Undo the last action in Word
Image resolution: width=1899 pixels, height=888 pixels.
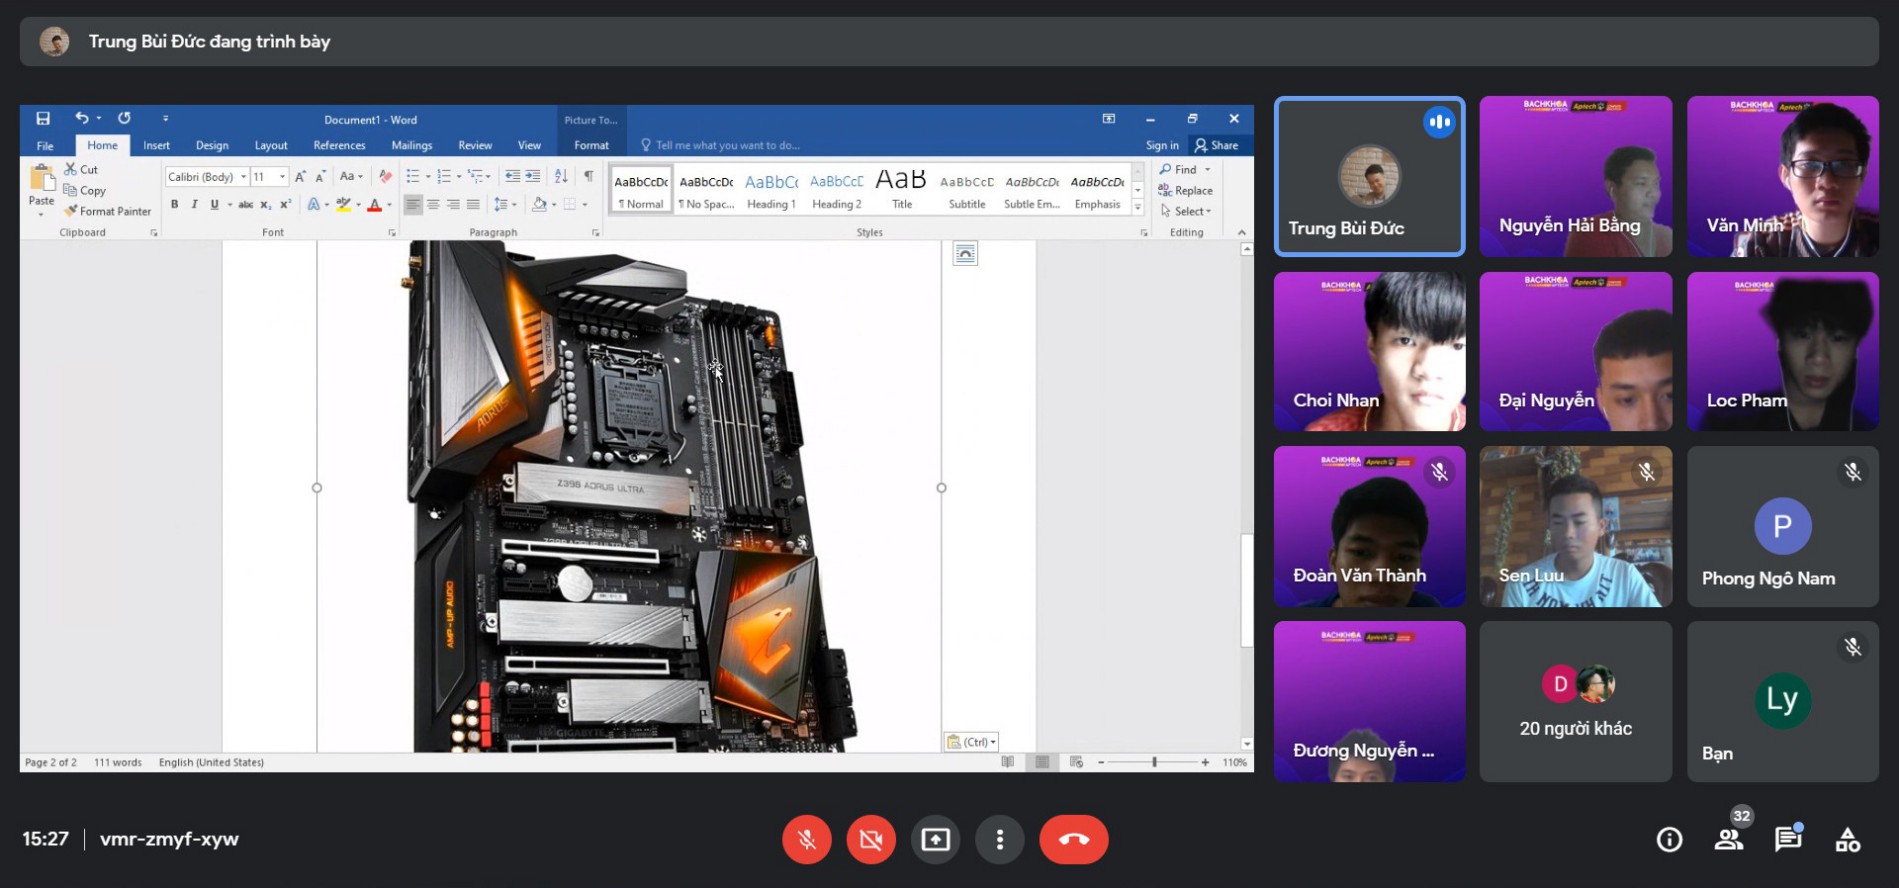(x=82, y=118)
